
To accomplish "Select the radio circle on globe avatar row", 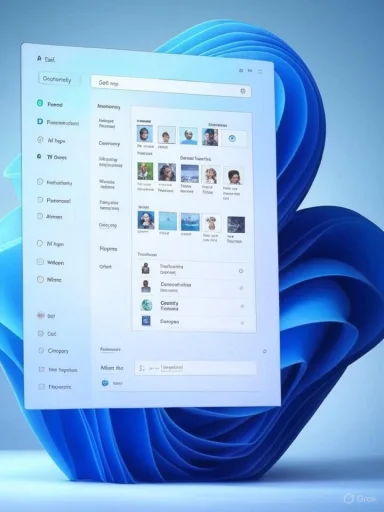I will [x=242, y=306].
